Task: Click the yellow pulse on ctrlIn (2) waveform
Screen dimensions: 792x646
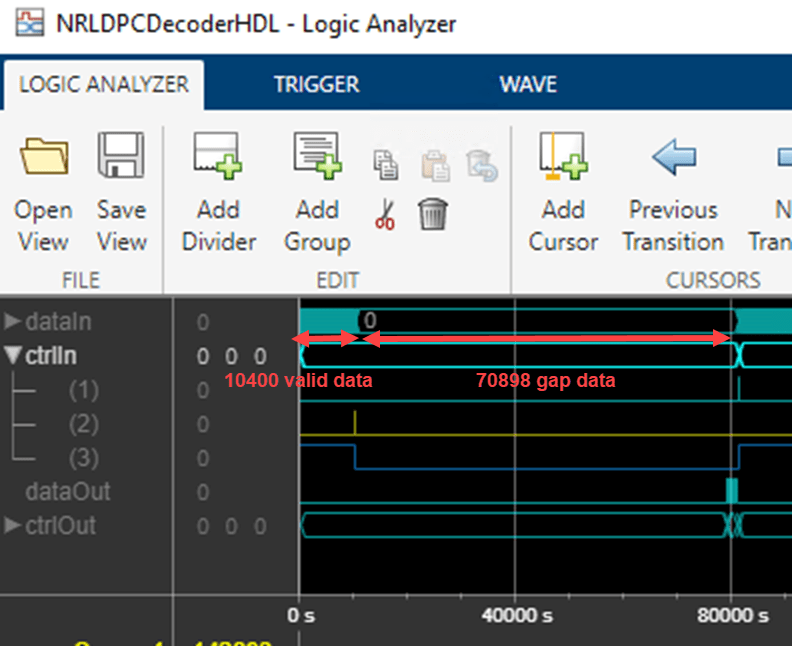Action: (x=355, y=423)
